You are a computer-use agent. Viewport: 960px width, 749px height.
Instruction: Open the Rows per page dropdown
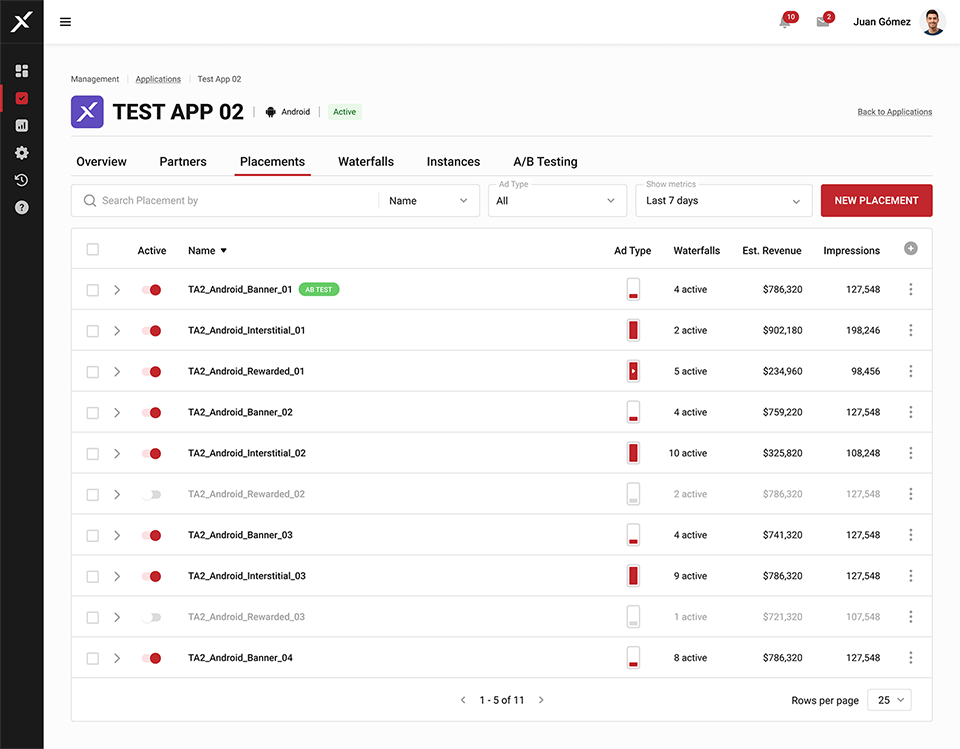889,700
